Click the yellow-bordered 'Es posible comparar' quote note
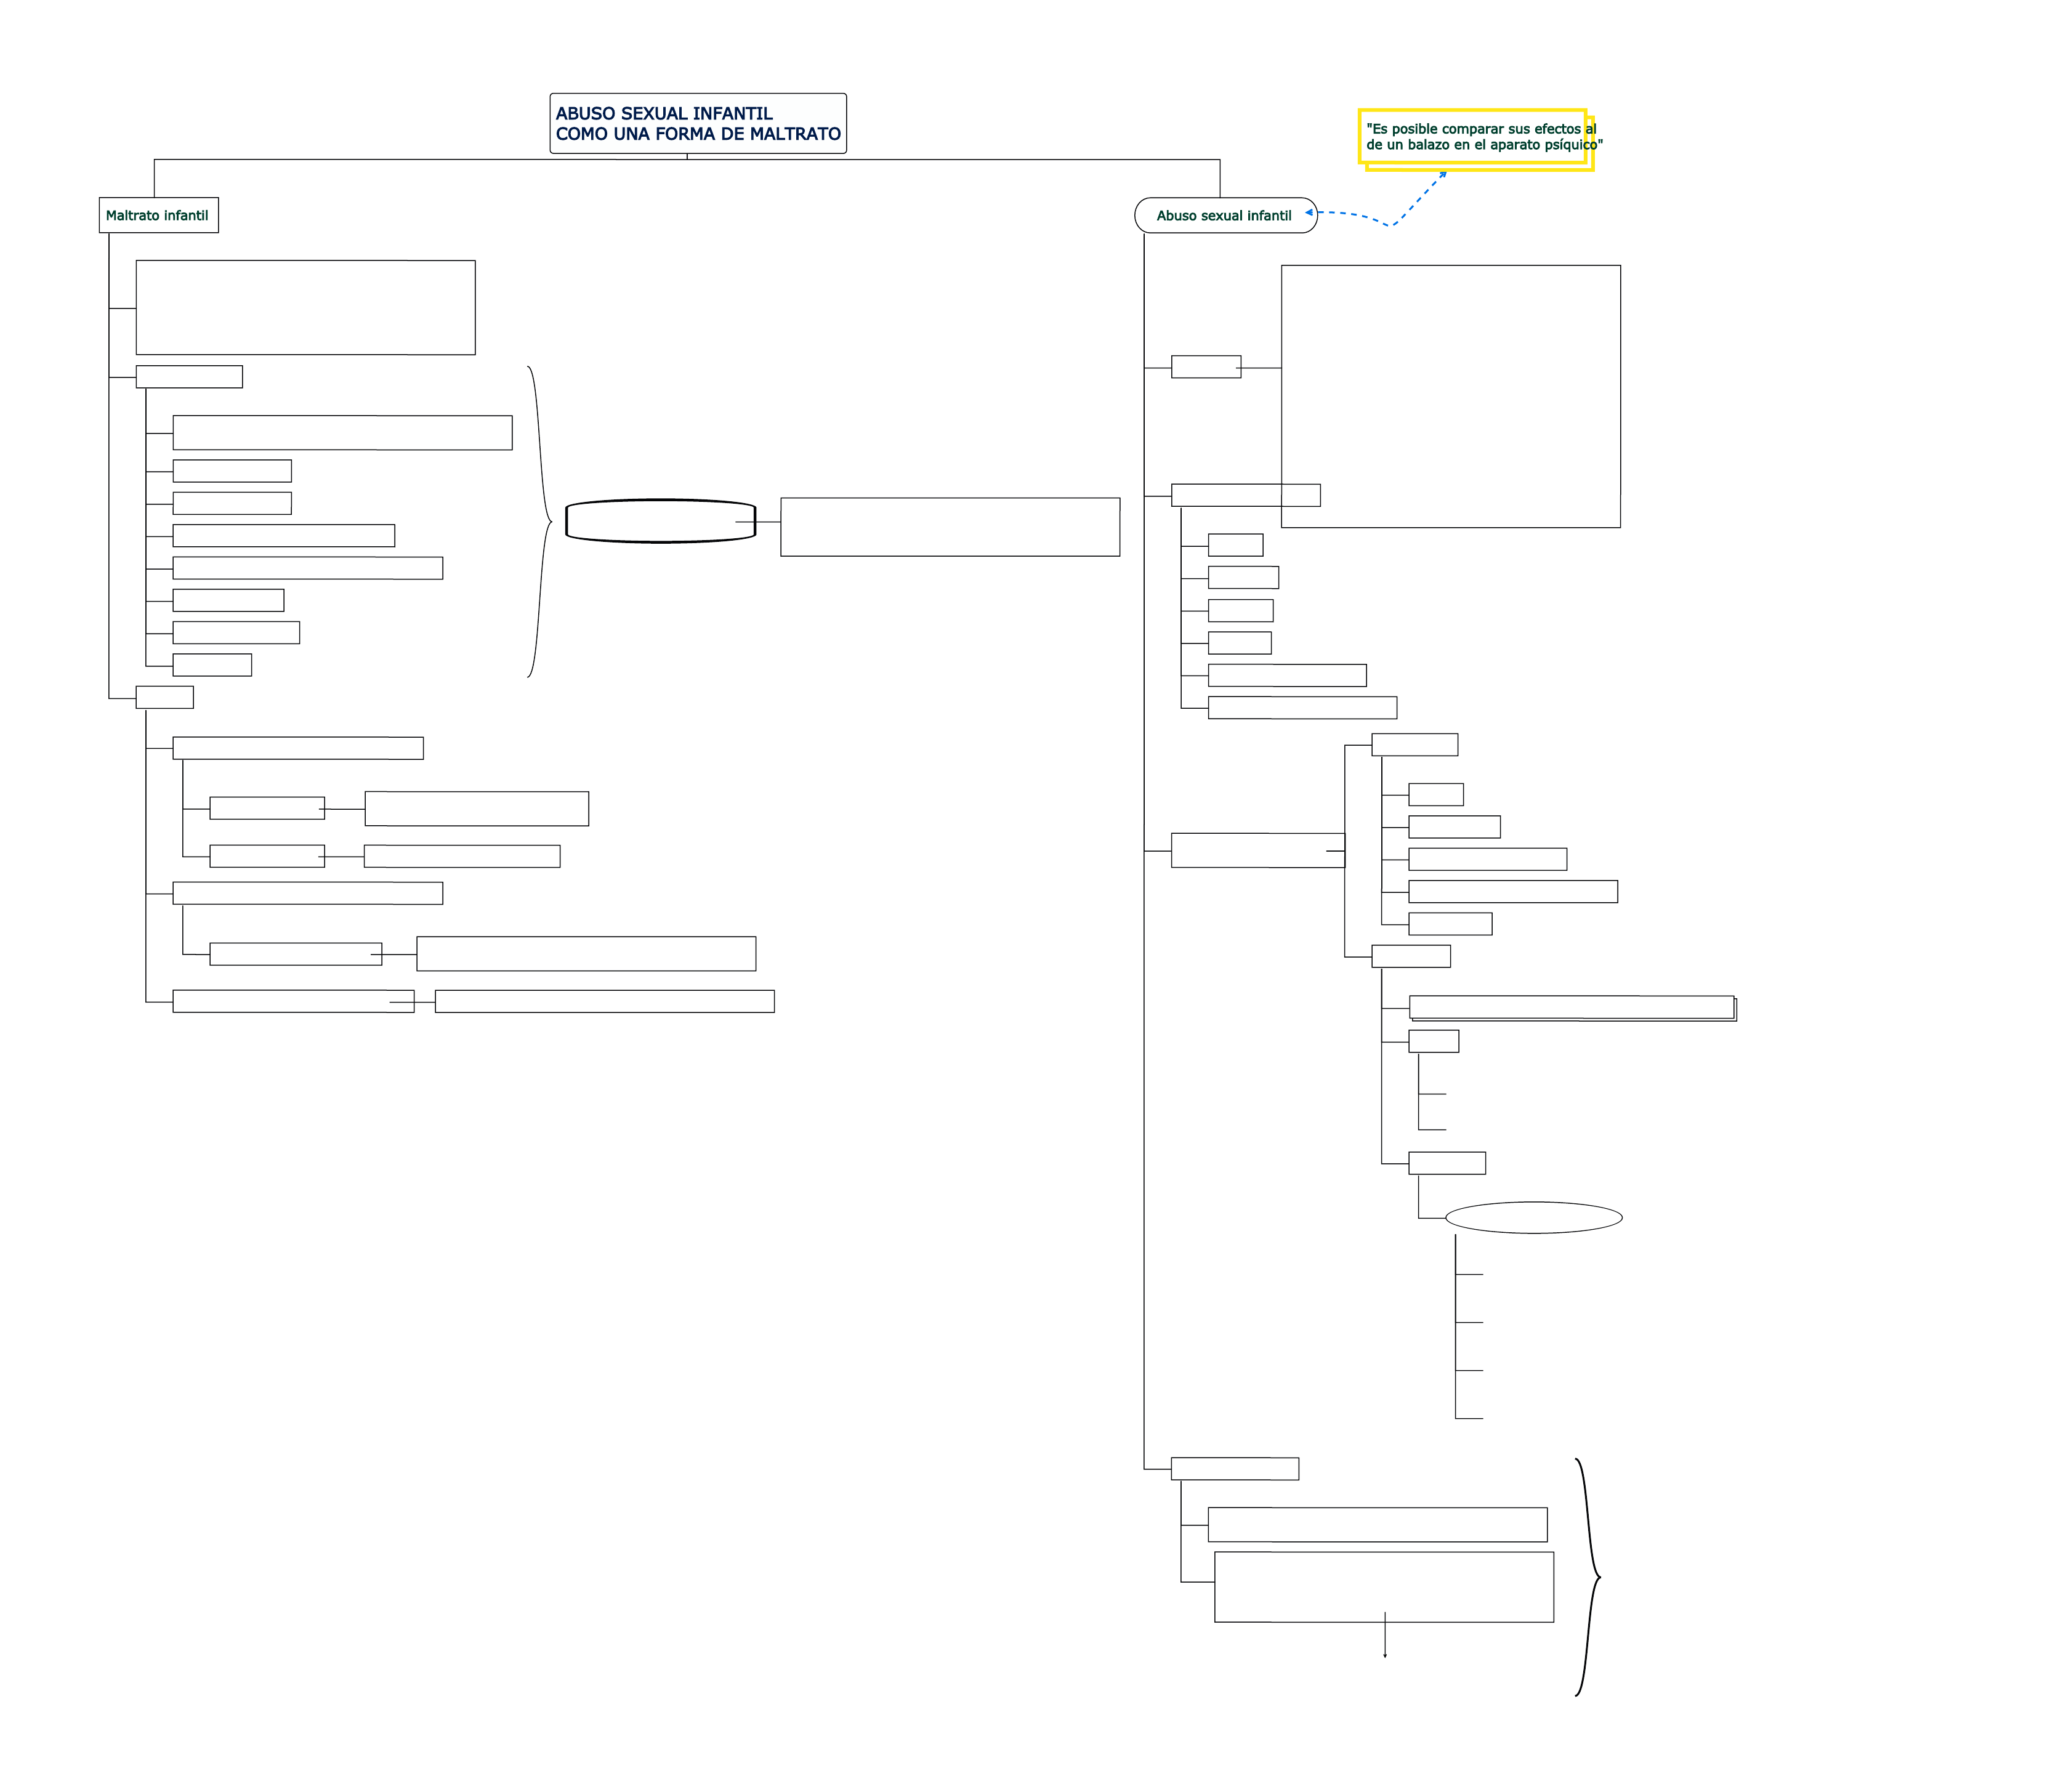Screen dimensions: 2058x1792 tap(1472, 137)
